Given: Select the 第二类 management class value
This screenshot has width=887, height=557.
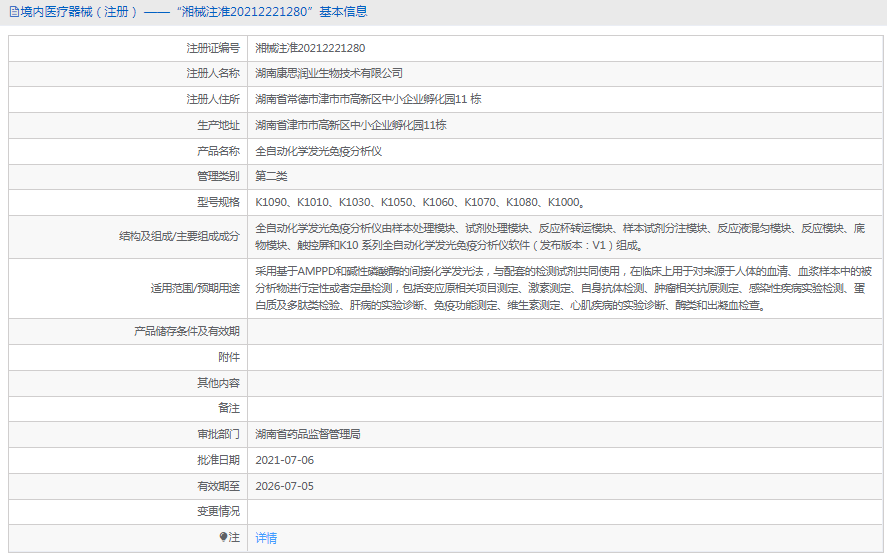Looking at the screenshot, I should pyautogui.click(x=271, y=176).
